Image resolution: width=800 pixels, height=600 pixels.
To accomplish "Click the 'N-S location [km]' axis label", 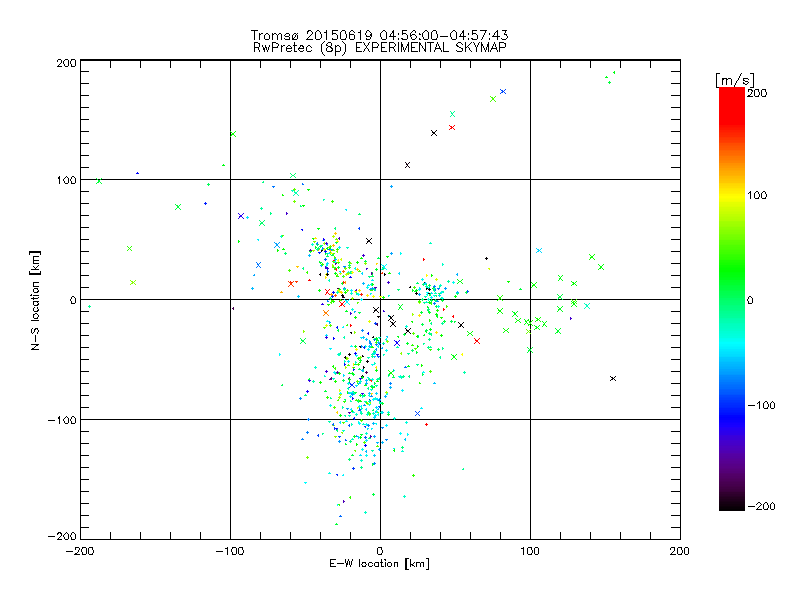I will point(35,300).
